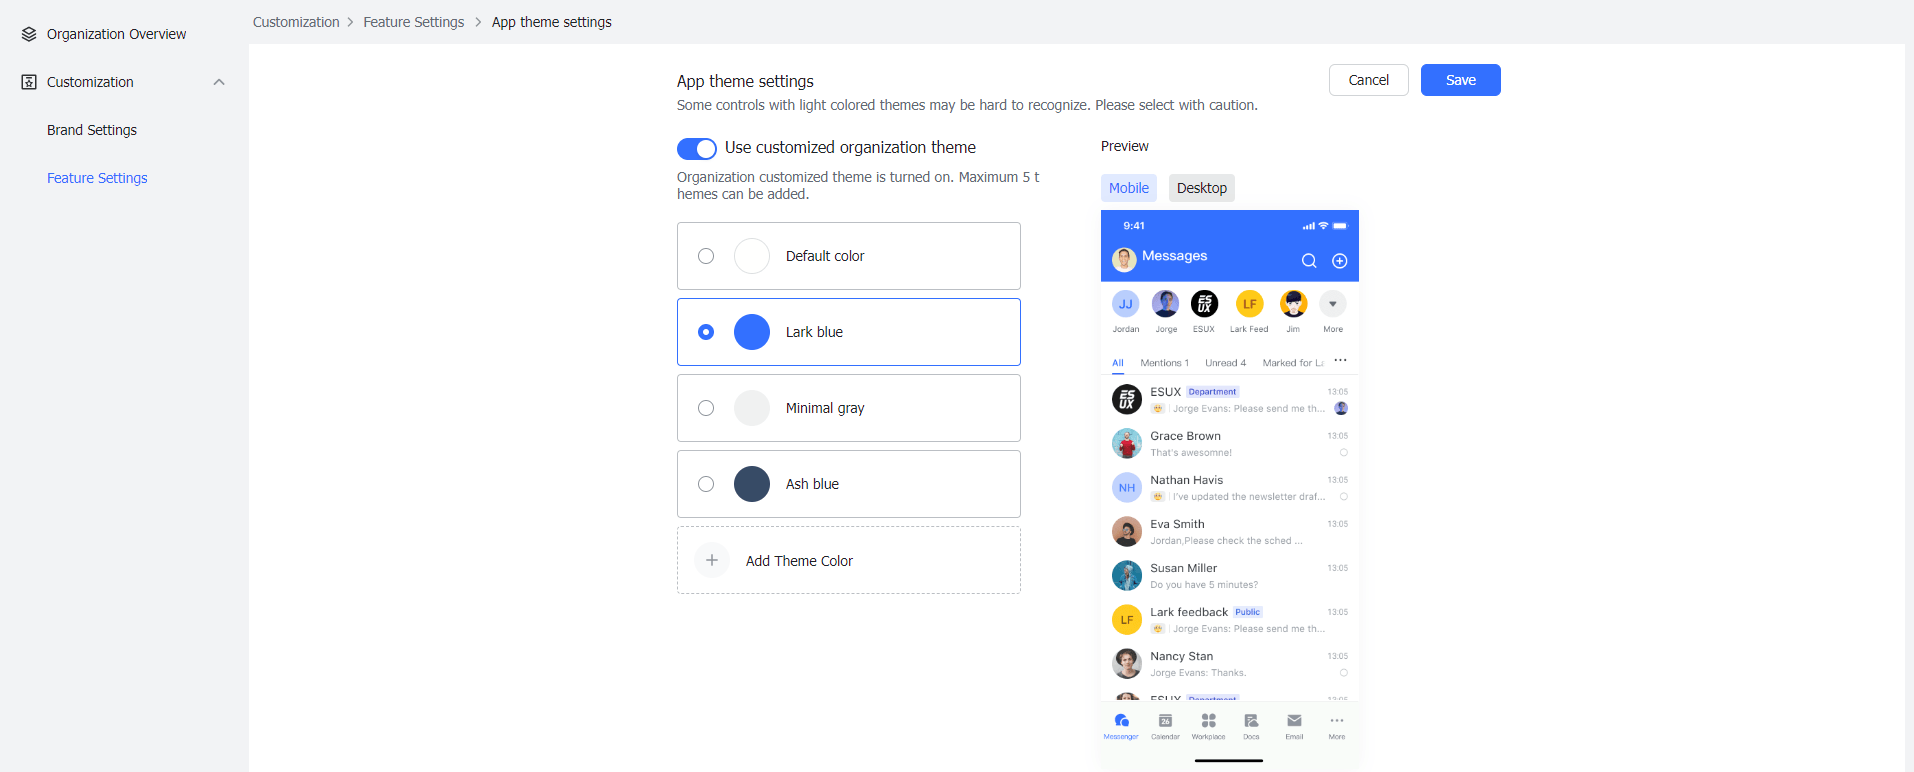Image resolution: width=1914 pixels, height=772 pixels.
Task: Click the Lark blue color swatch
Action: 752,332
